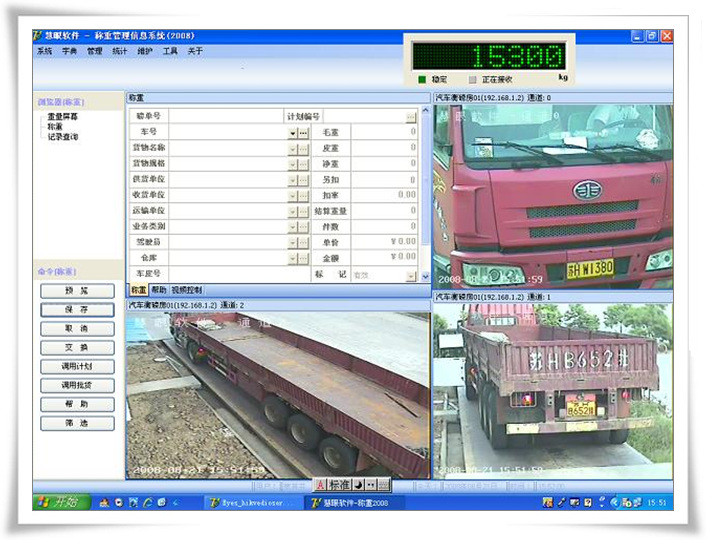Viewport: 706px width, 540px height.
Task: Open the 维护 menu
Action: (145, 51)
